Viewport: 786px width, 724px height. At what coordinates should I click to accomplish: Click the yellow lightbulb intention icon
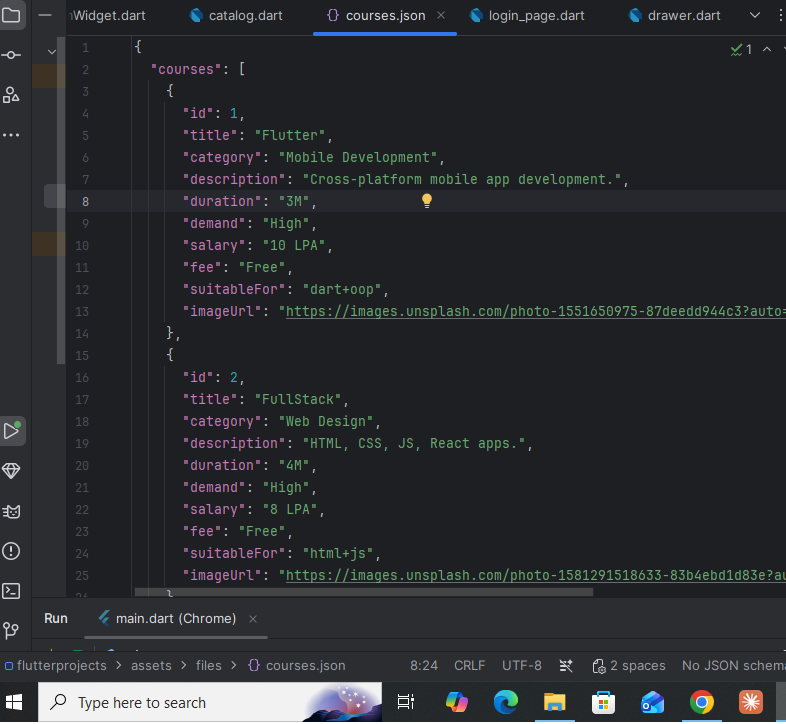click(x=427, y=201)
